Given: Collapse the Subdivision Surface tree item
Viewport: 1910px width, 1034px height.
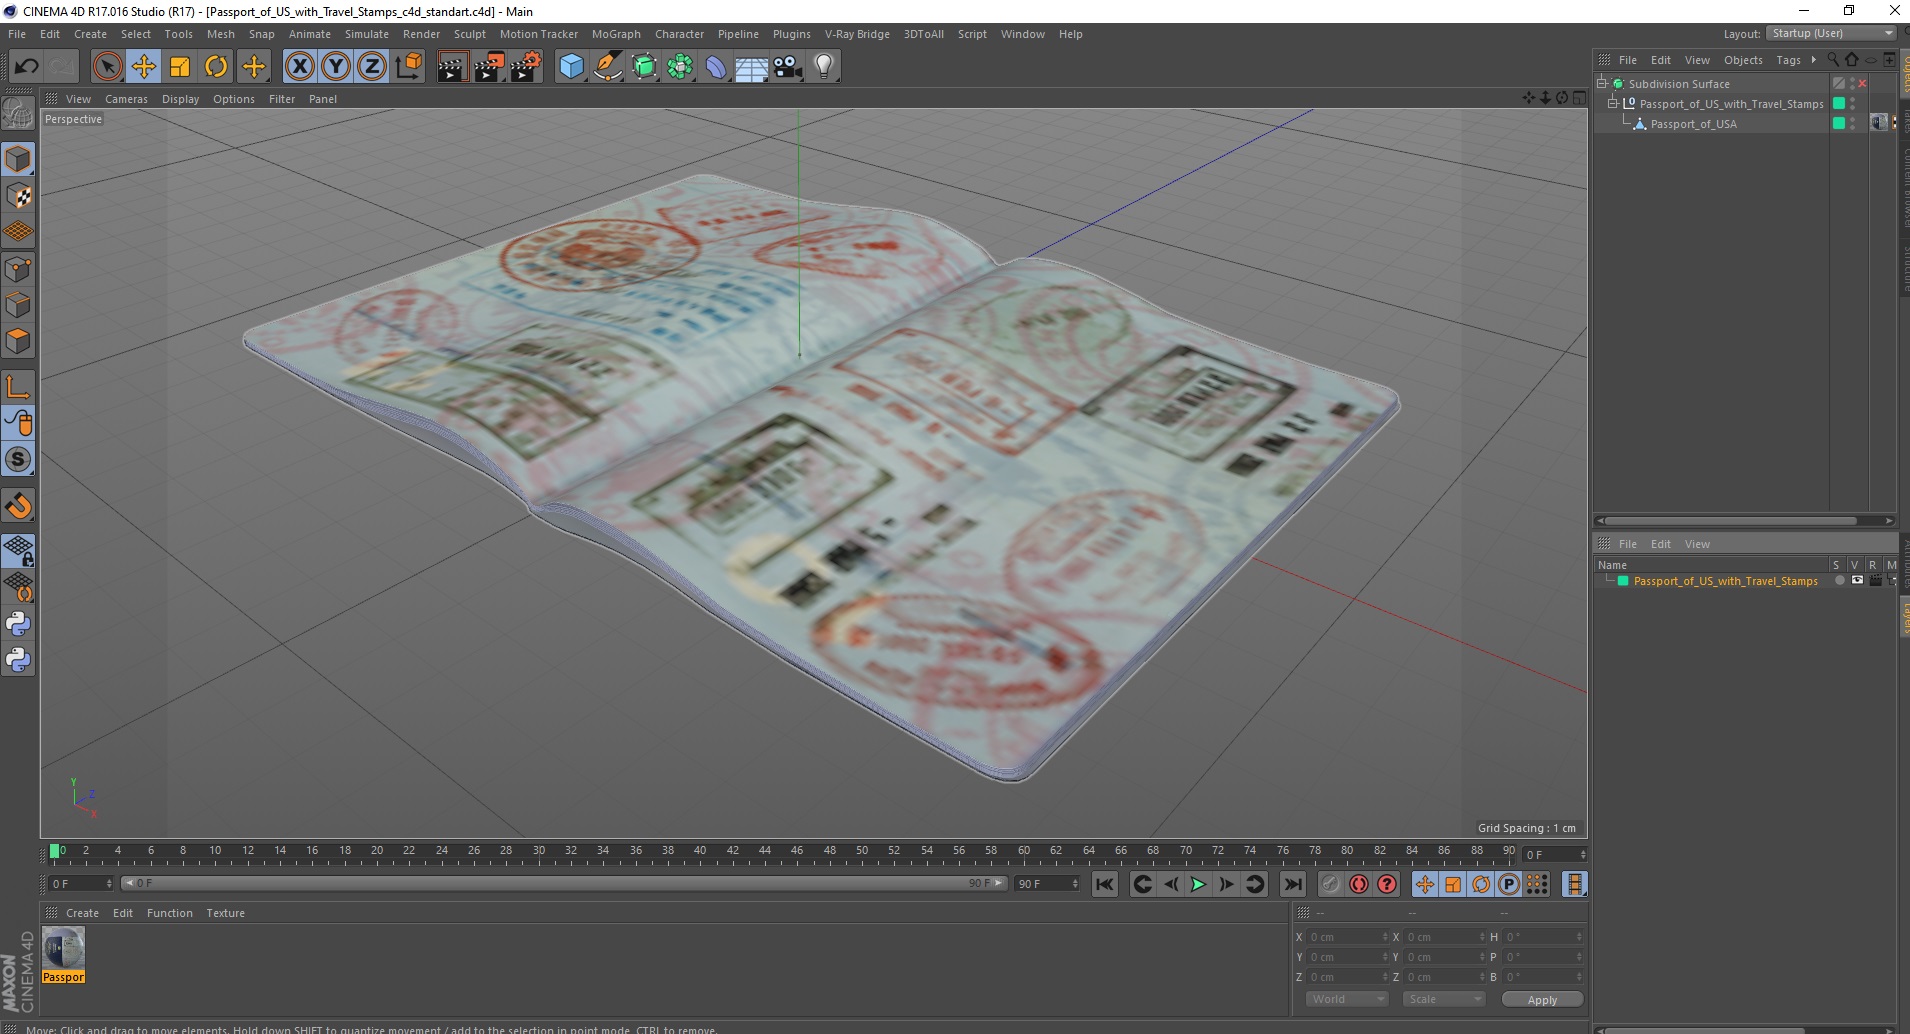Looking at the screenshot, I should [x=1602, y=83].
